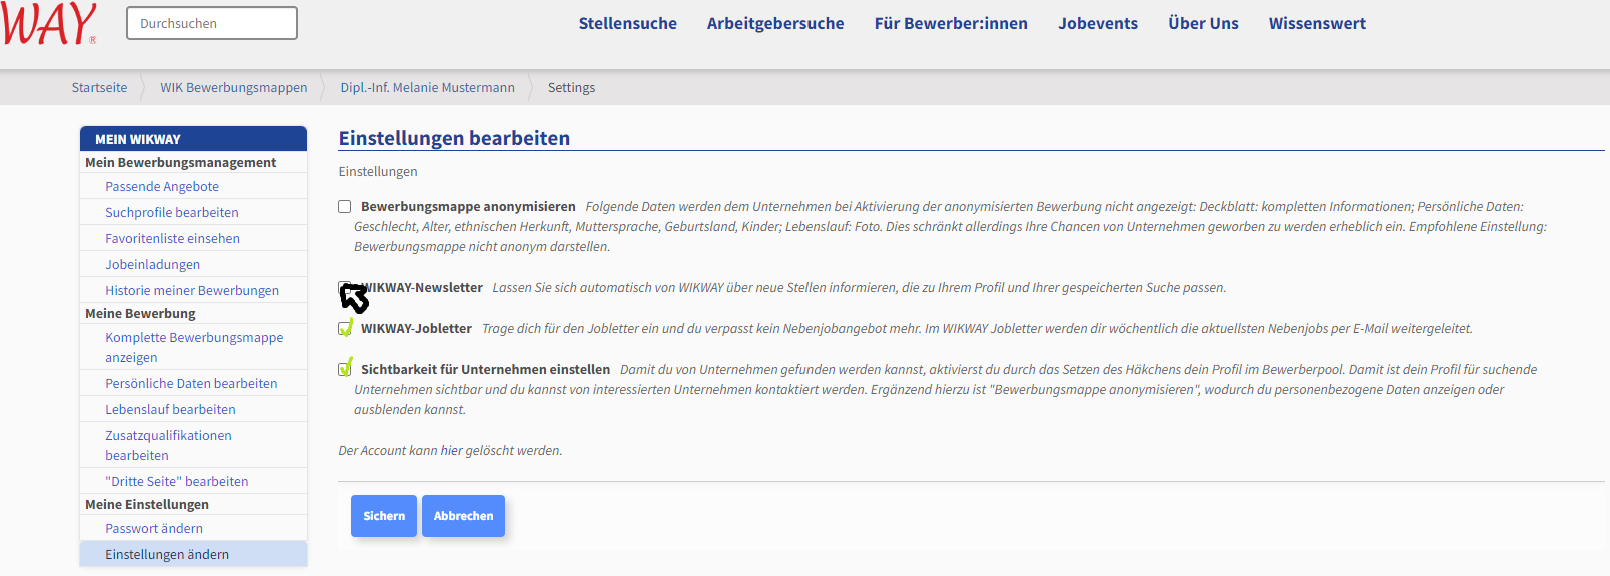
Task: Uncheck Sichtbarkeit für Unternehmen checkbox
Action: [345, 370]
